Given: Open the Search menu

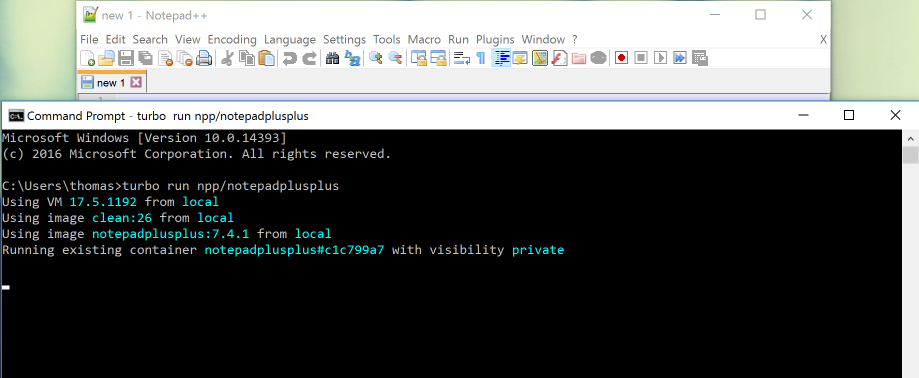Looking at the screenshot, I should coord(150,39).
